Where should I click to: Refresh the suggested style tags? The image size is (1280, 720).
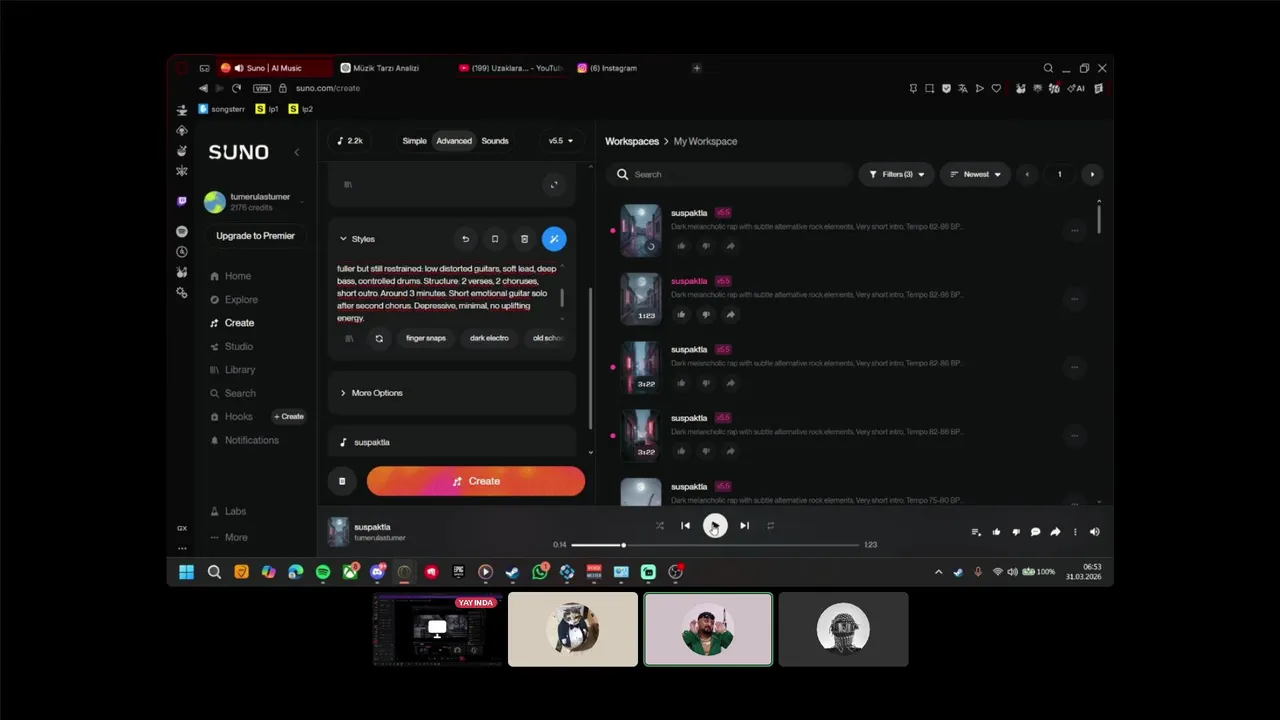pyautogui.click(x=379, y=338)
